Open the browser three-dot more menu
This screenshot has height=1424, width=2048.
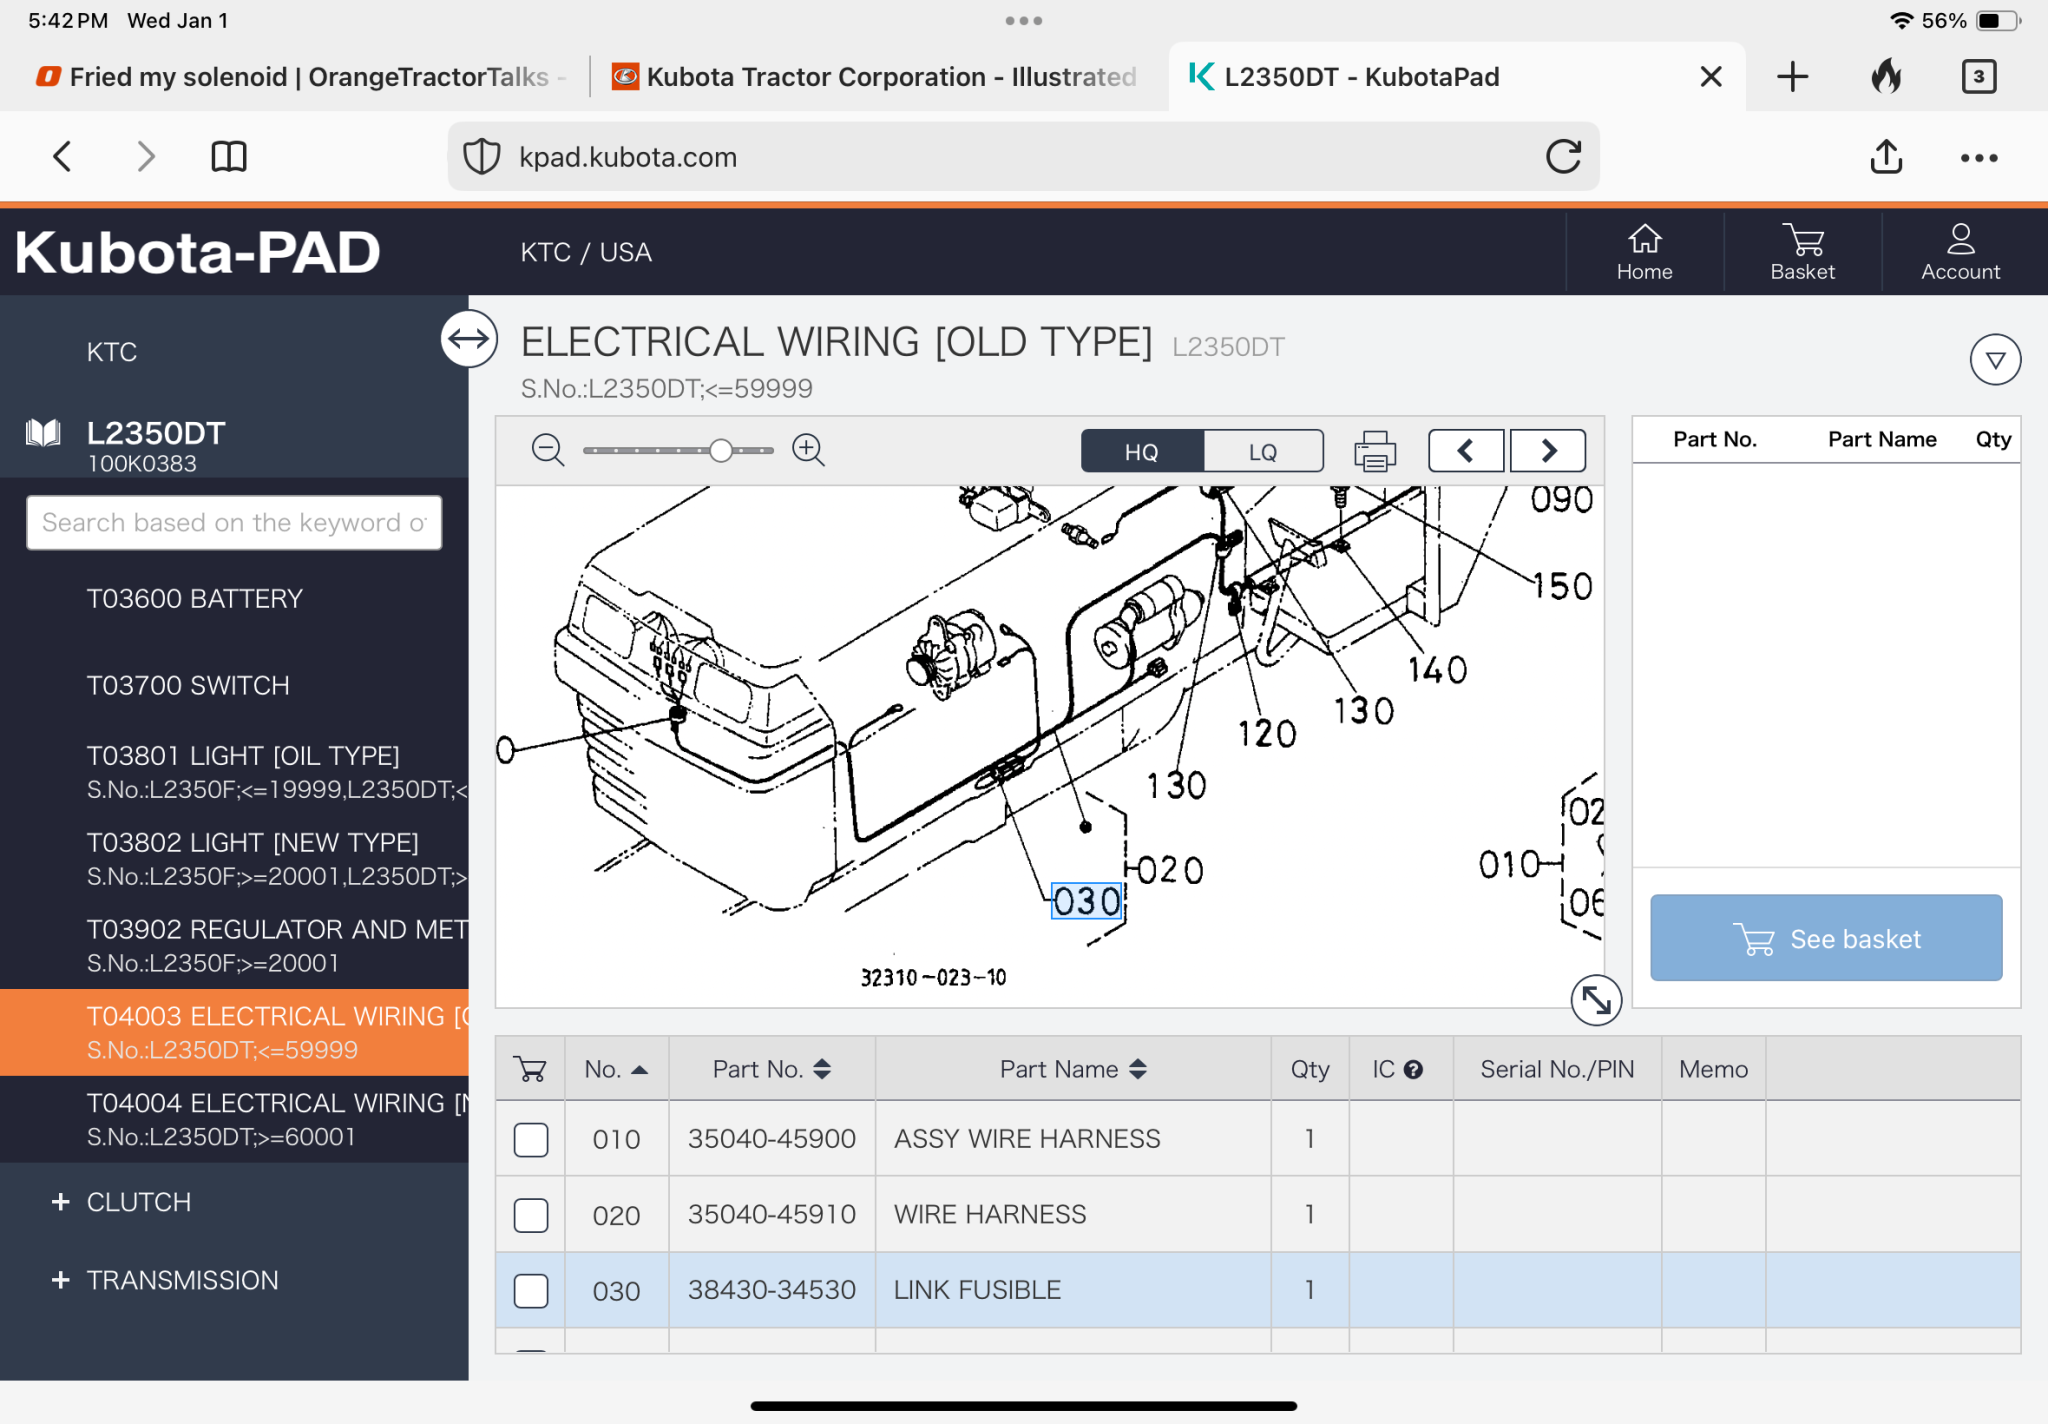pyautogui.click(x=1979, y=158)
